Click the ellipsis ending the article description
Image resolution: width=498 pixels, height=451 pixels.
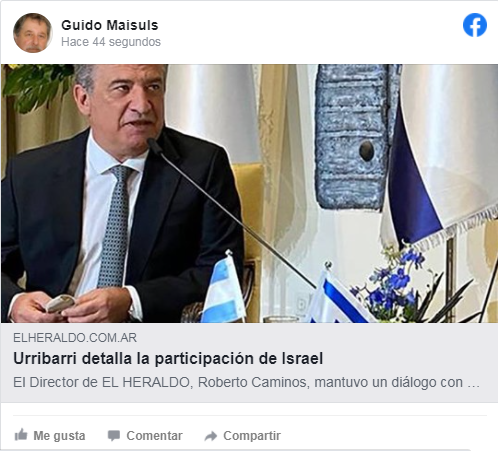point(473,383)
